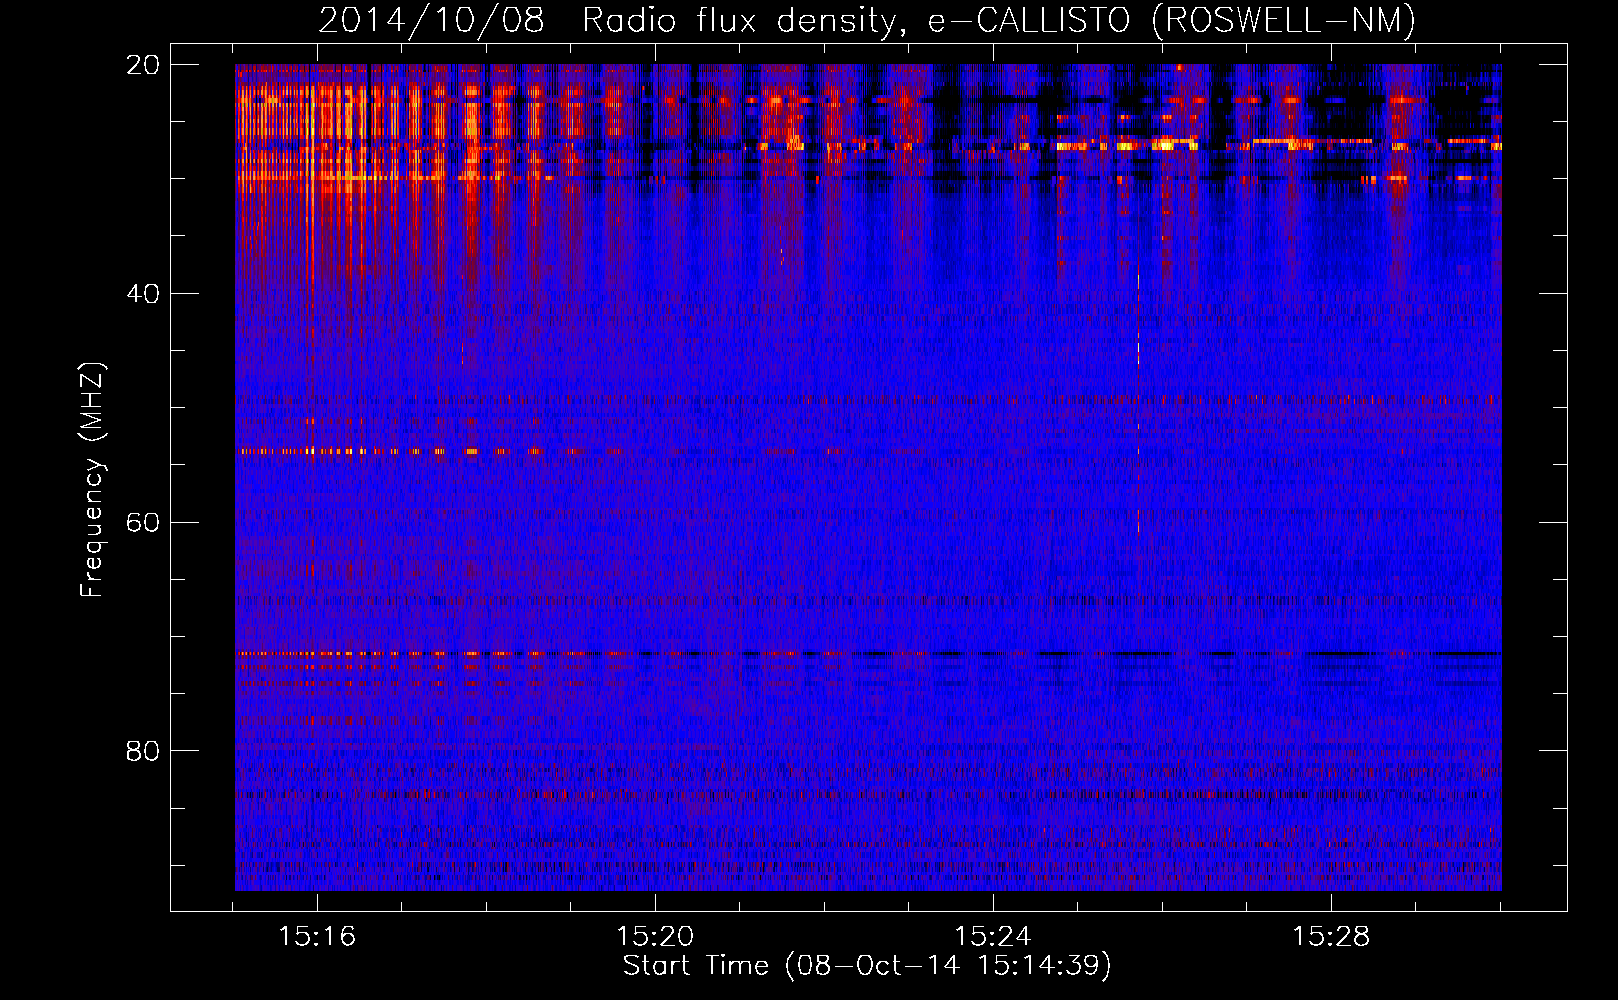The height and width of the screenshot is (1000, 1618).
Task: Click the 15:24 time tick label
Action: click(993, 936)
